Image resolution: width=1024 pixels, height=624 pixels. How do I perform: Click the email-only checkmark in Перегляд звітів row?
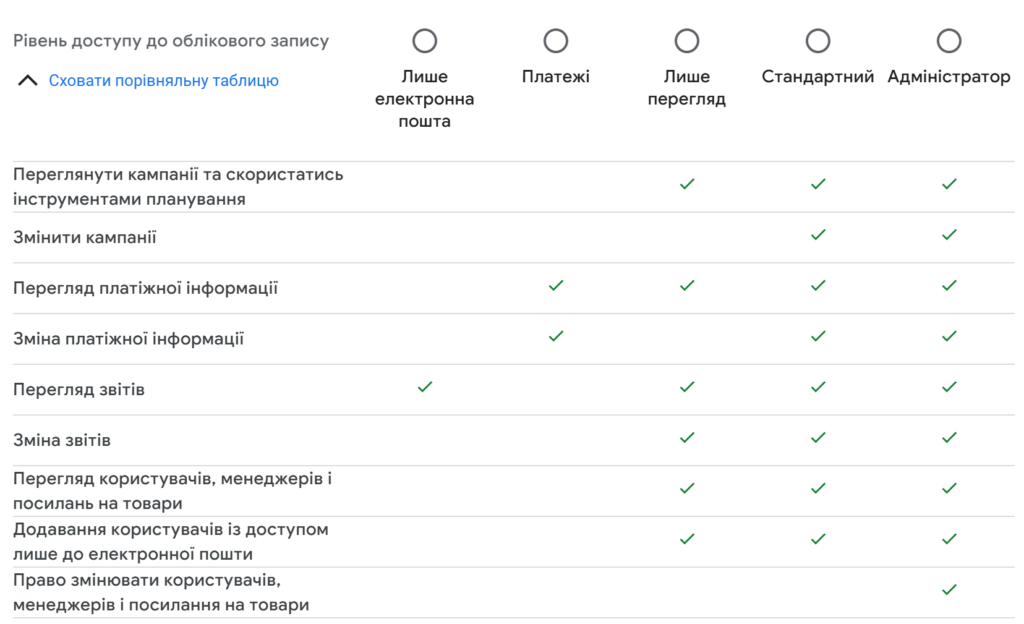tap(424, 387)
